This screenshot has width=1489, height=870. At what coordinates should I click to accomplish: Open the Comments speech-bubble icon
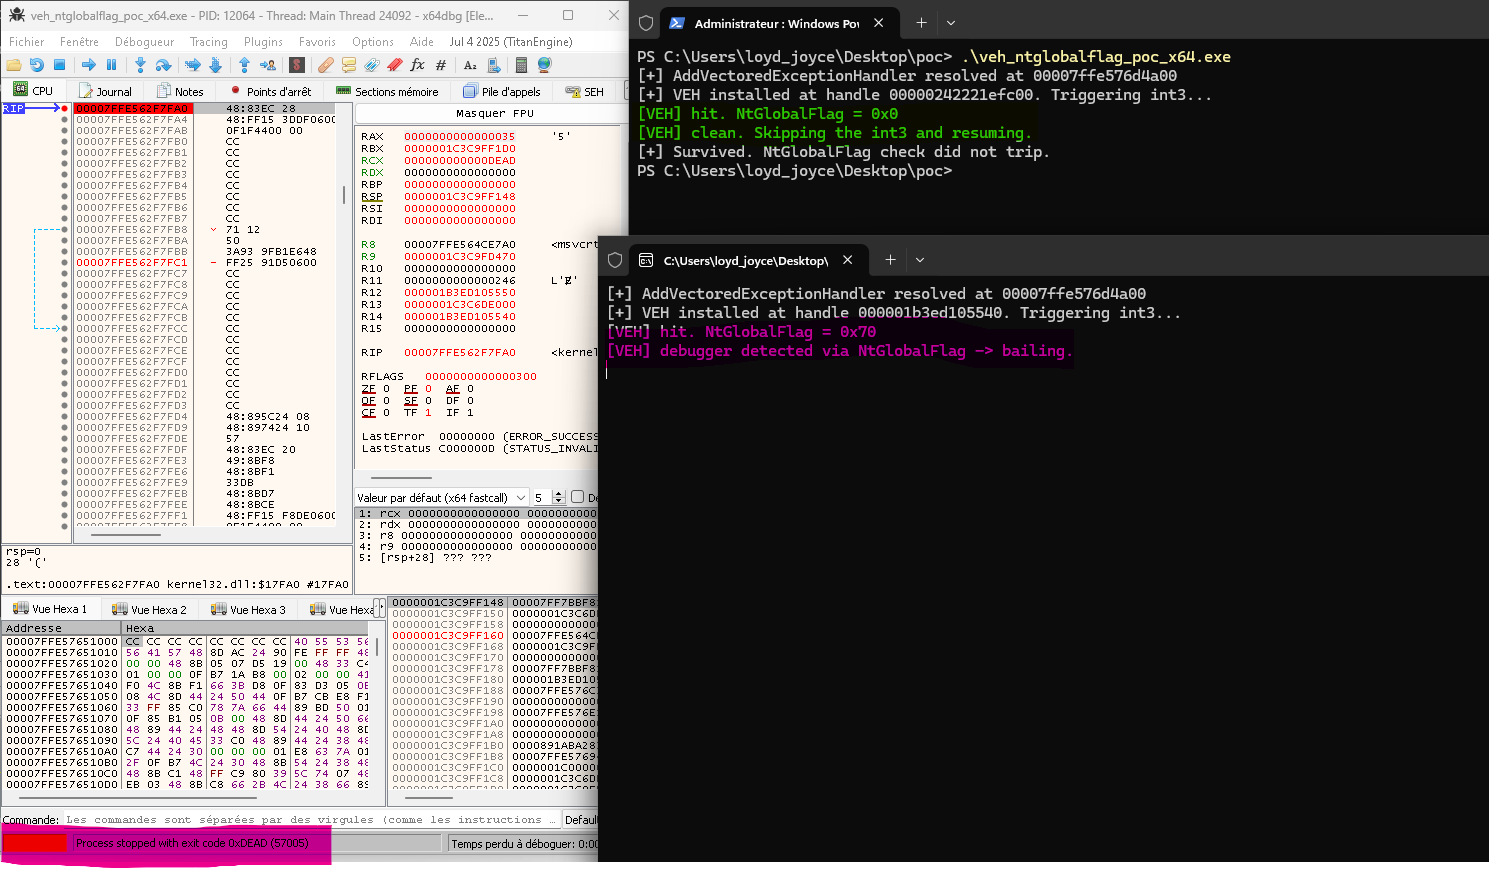point(349,65)
